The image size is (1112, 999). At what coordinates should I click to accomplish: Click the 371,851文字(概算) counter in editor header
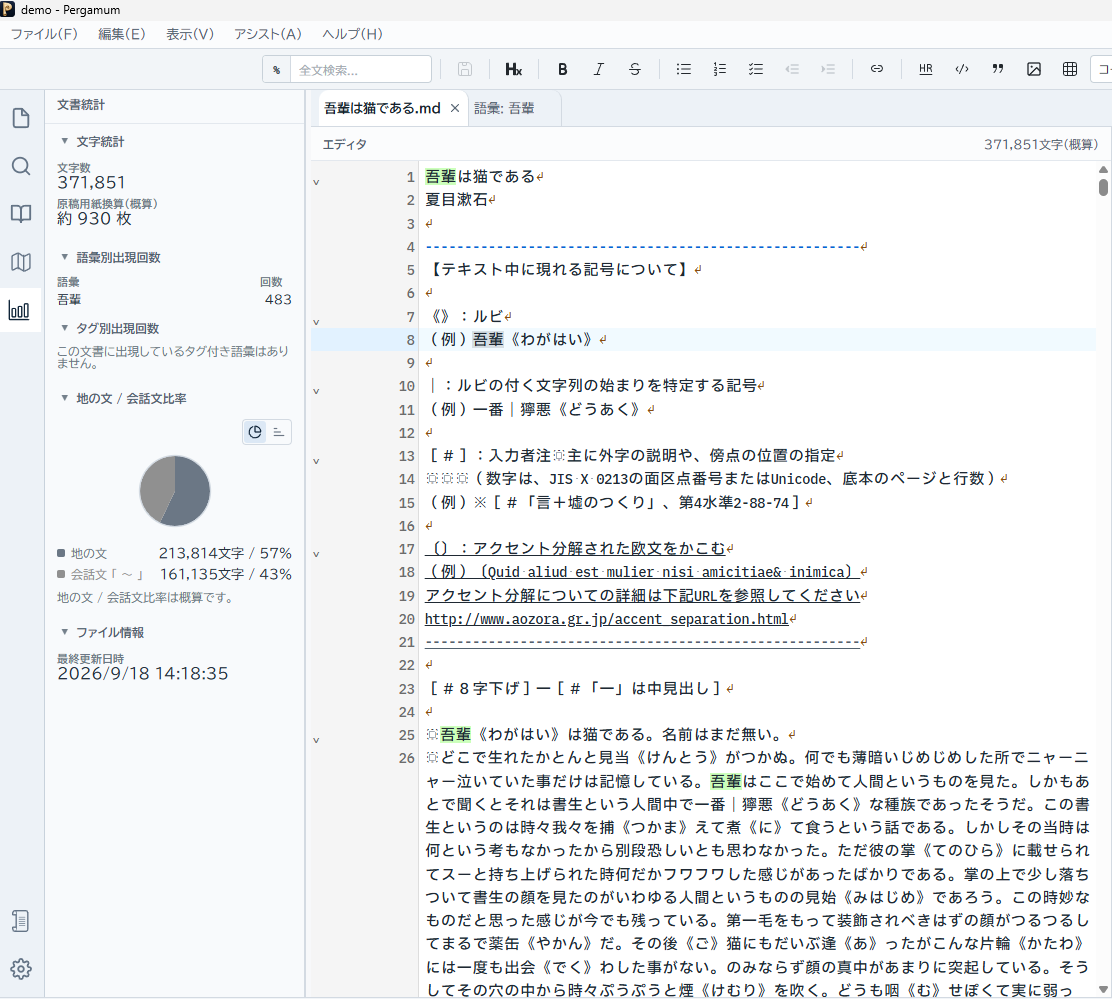[x=1040, y=145]
